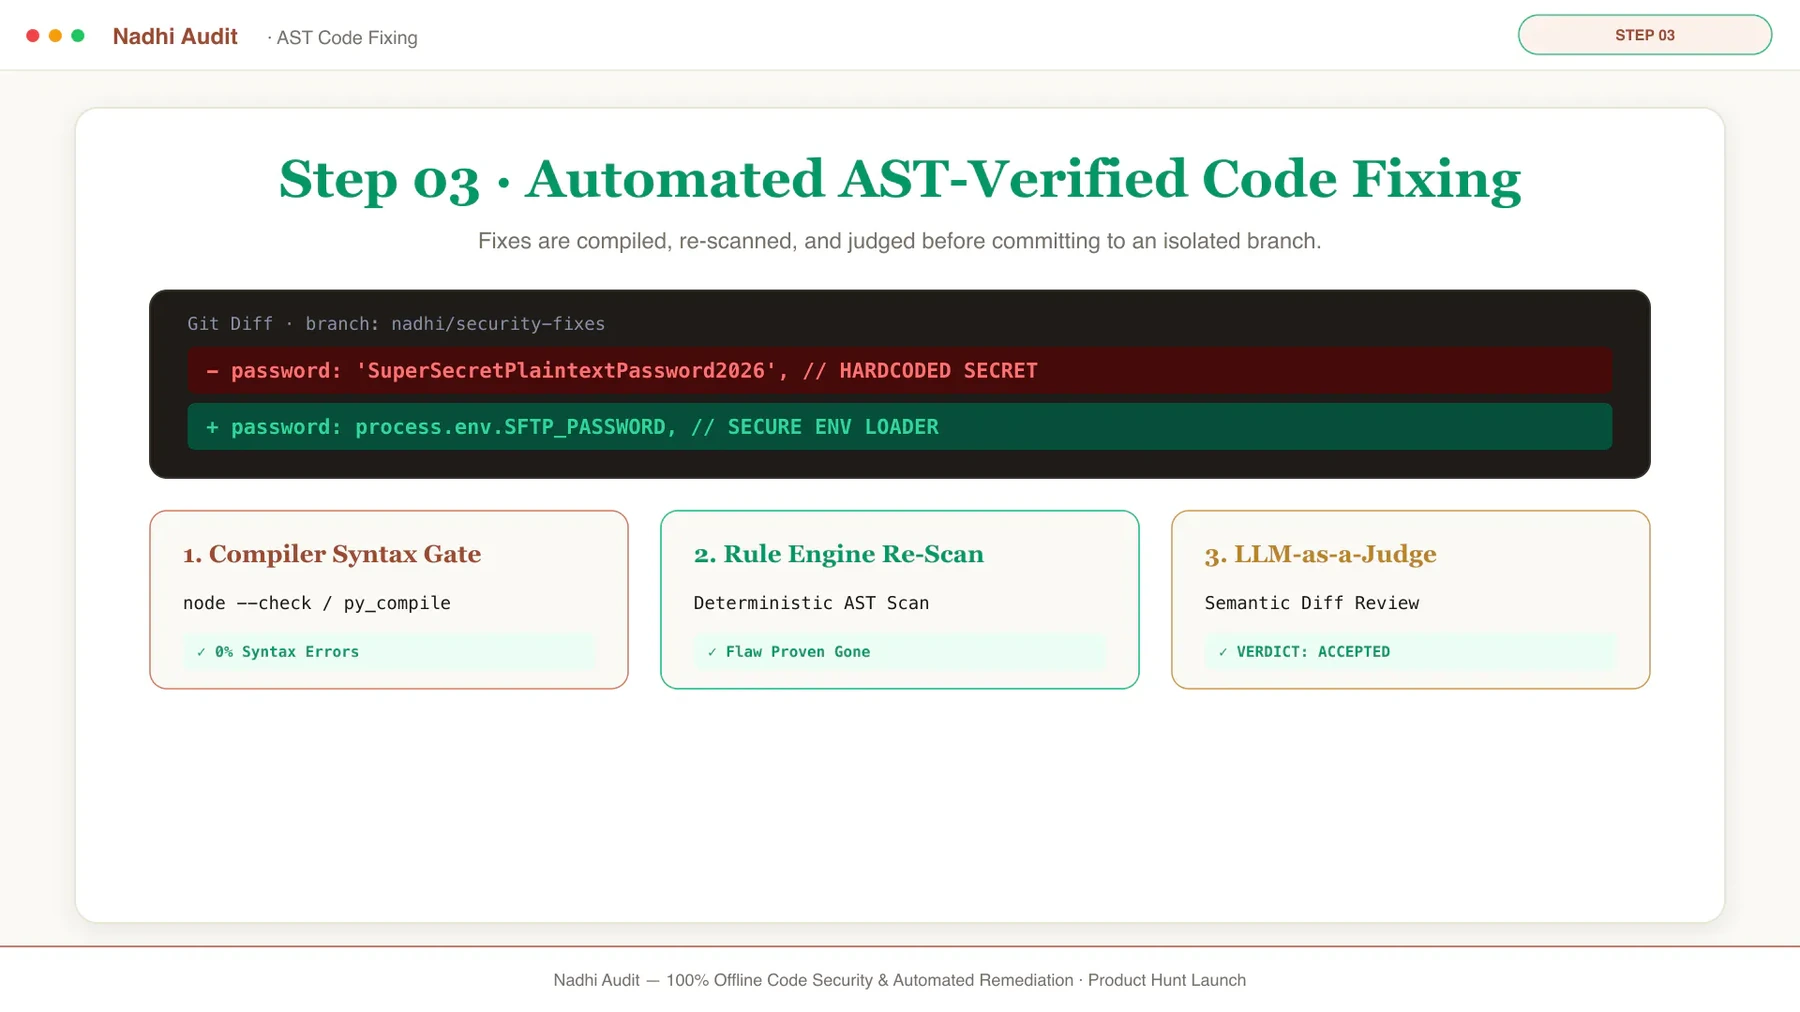Viewport: 1800px width, 1012px height.
Task: Click 'Deterministic AST Scan' text
Action: point(811,603)
